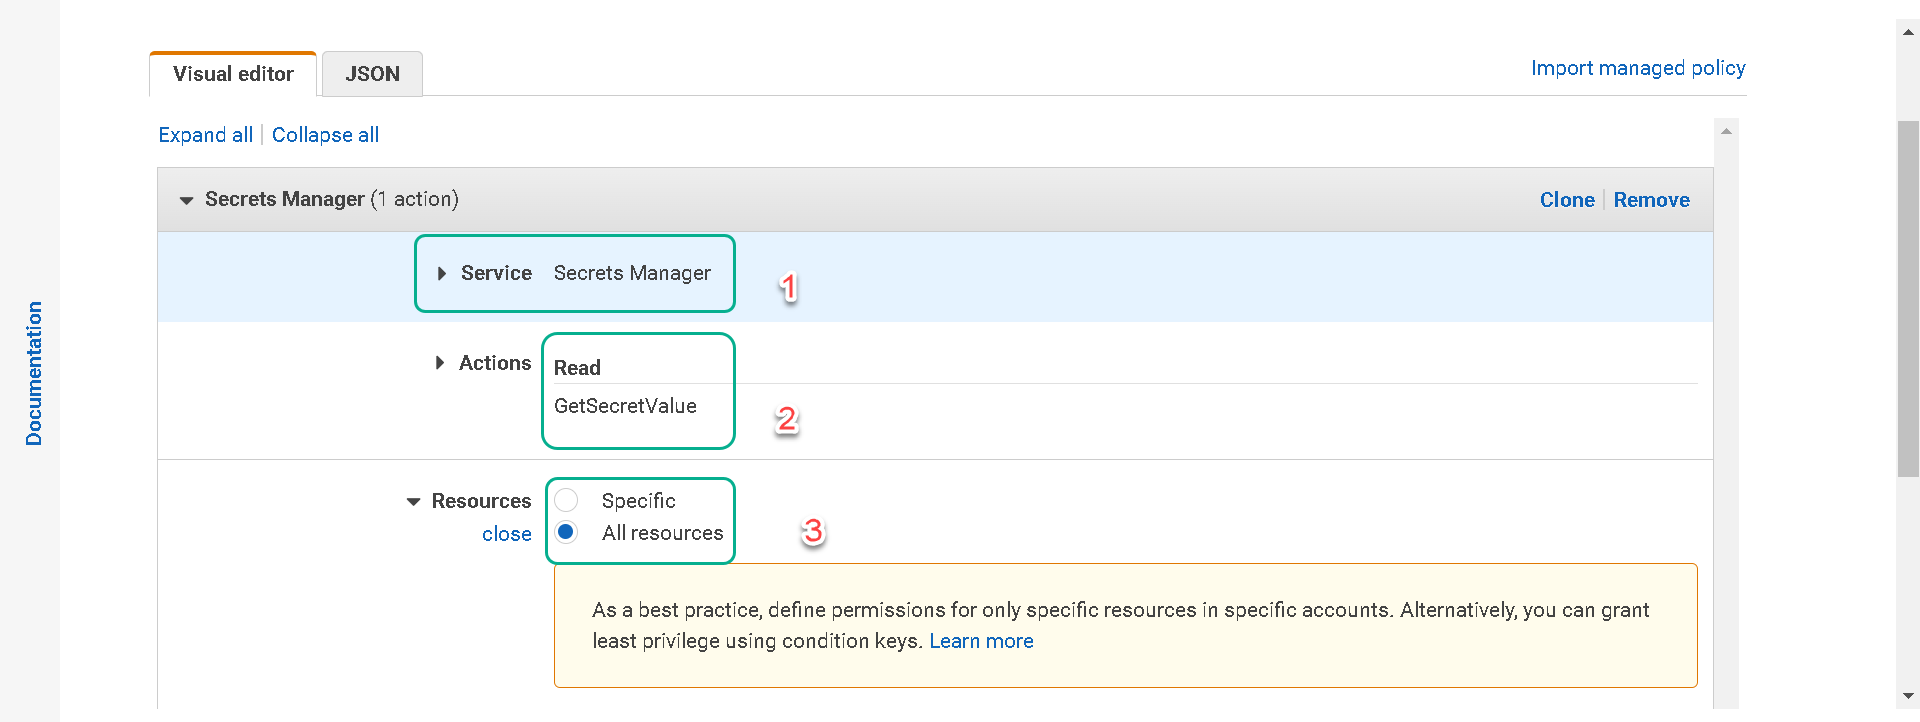Open Import managed policy link

tap(1638, 68)
